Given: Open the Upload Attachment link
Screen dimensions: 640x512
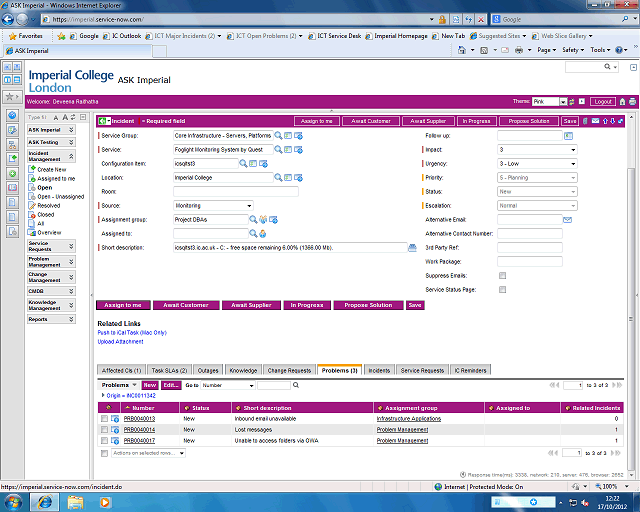Looking at the screenshot, I should [x=120, y=341].
